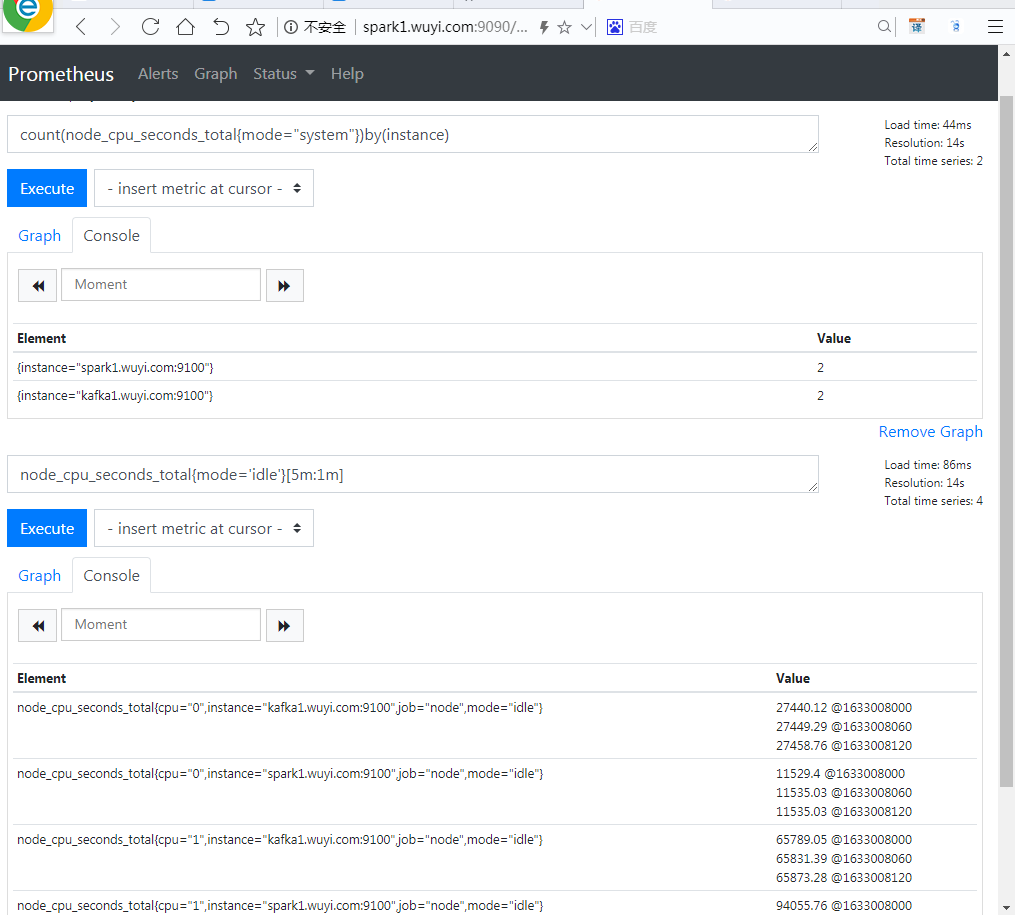Click scrollbar down arrow
Viewport: 1015px width, 915px height.
pos(1006,907)
